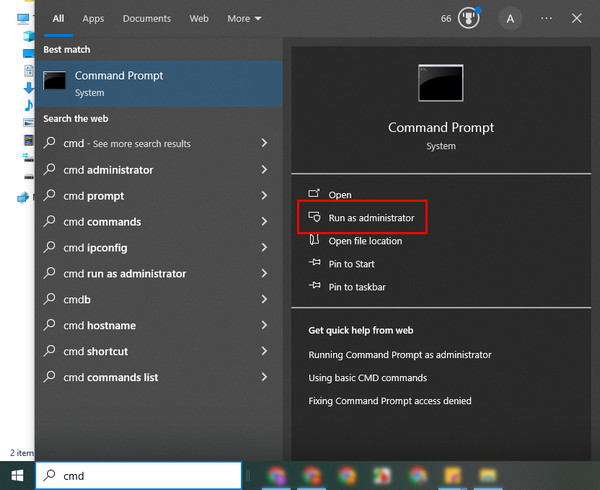Click the Windows Start button
Image resolution: width=600 pixels, height=490 pixels.
tap(17, 475)
